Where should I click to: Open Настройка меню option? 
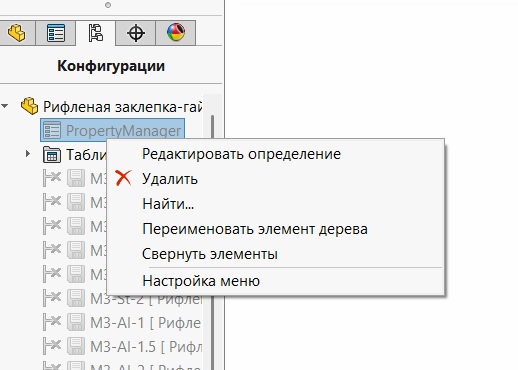pos(201,281)
